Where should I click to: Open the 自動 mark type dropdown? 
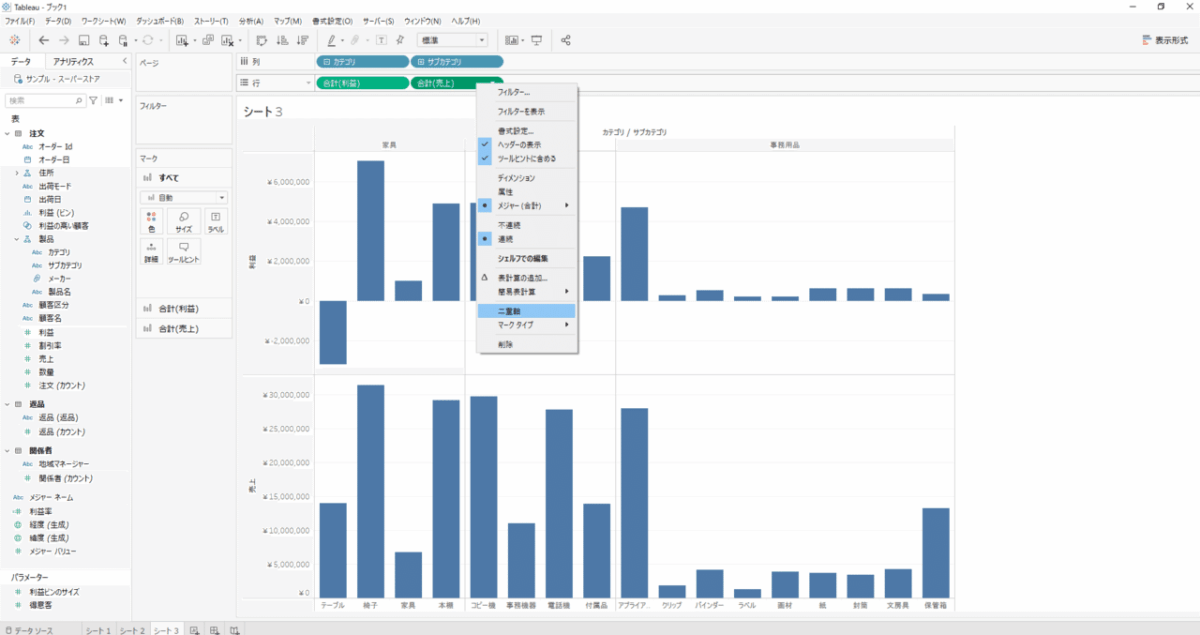[184, 198]
